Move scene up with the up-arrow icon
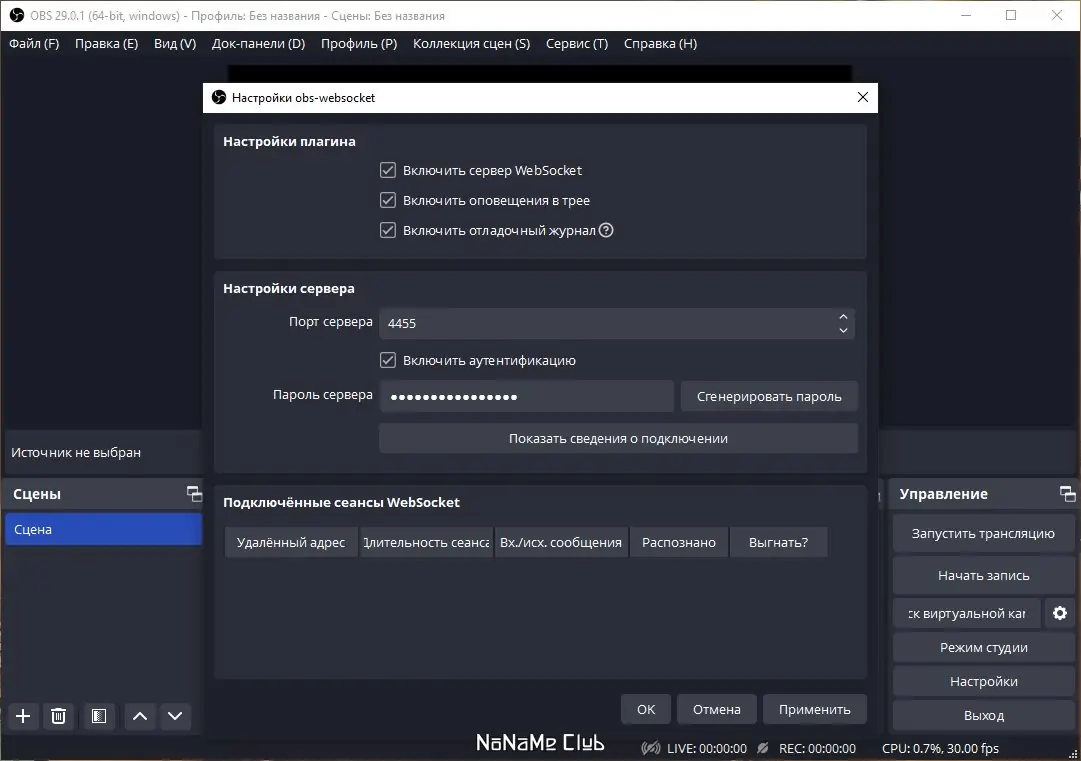 pos(140,716)
